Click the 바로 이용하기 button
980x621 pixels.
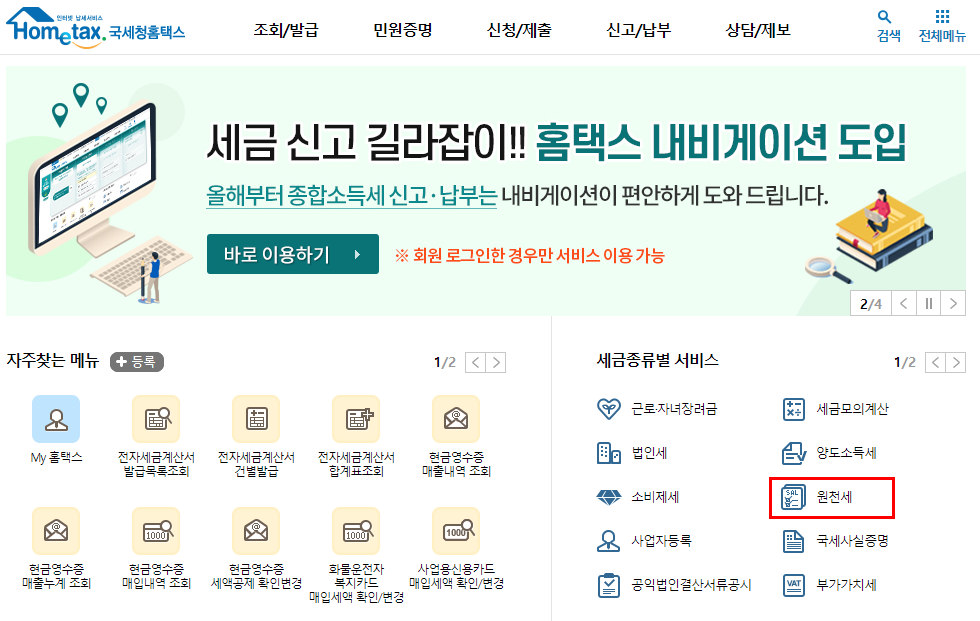pyautogui.click(x=292, y=253)
